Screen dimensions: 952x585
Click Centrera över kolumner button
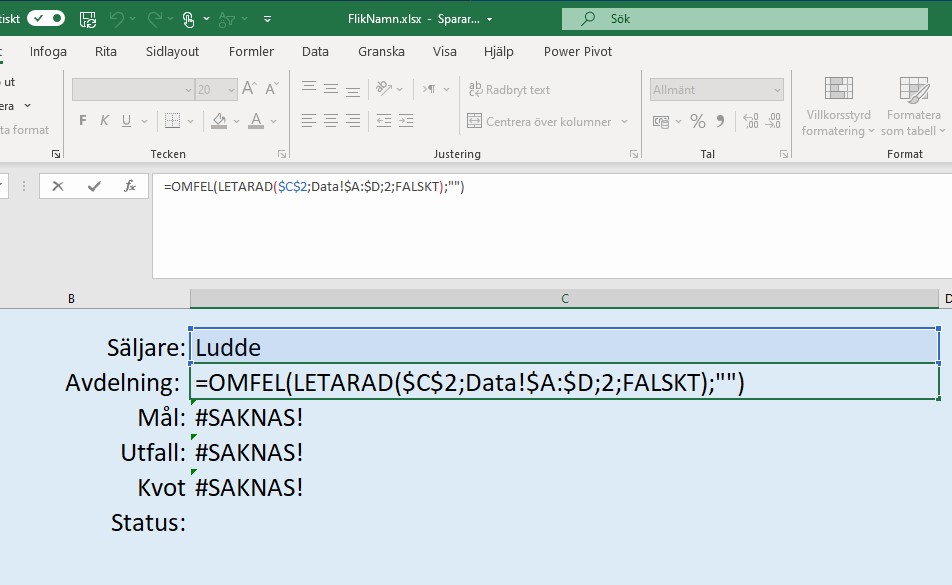(x=546, y=122)
